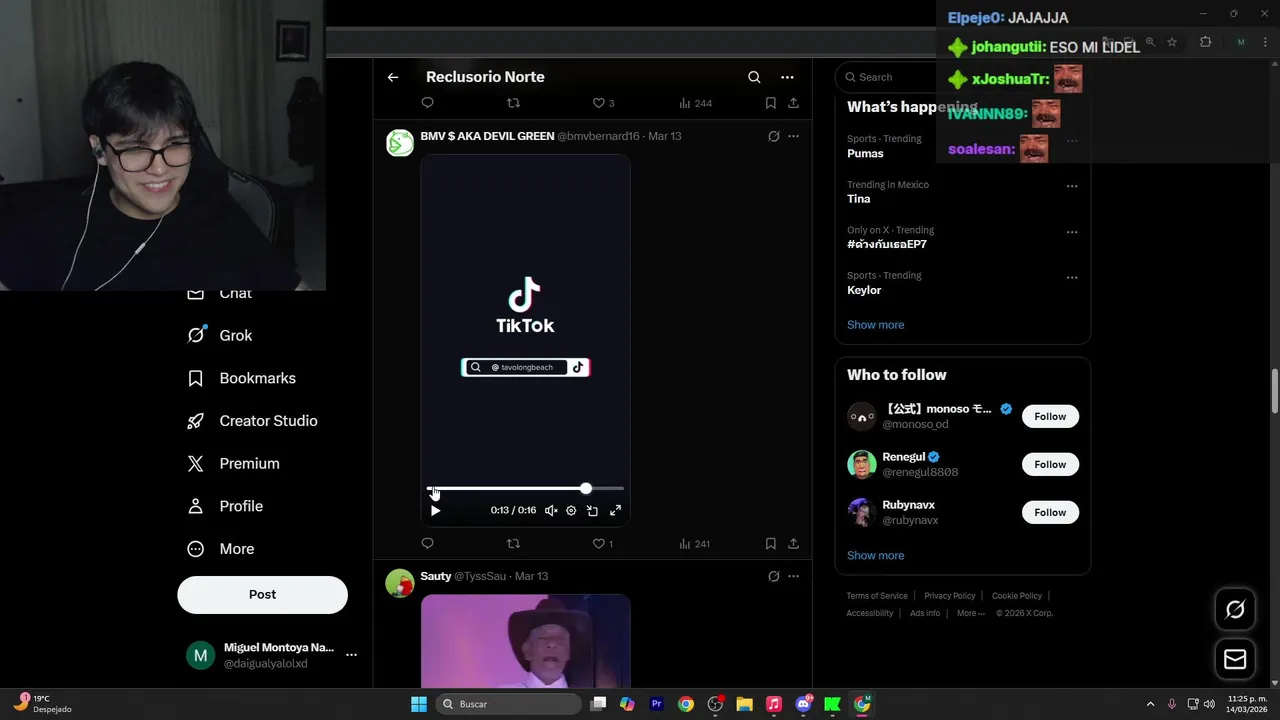Unmute the video sound
Image resolution: width=1280 pixels, height=720 pixels.
pos(551,510)
